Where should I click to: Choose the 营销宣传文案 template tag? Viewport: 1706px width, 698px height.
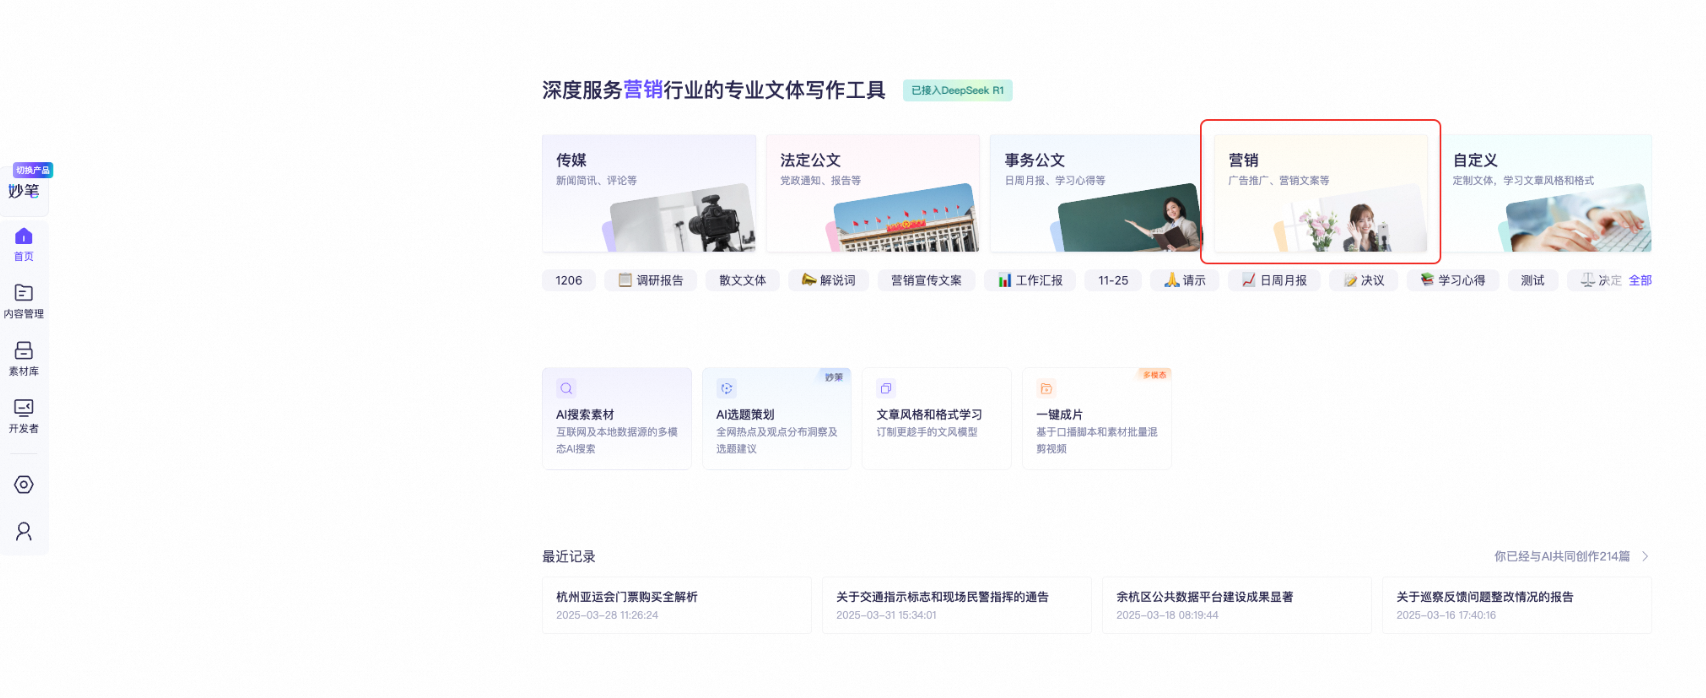(x=926, y=280)
